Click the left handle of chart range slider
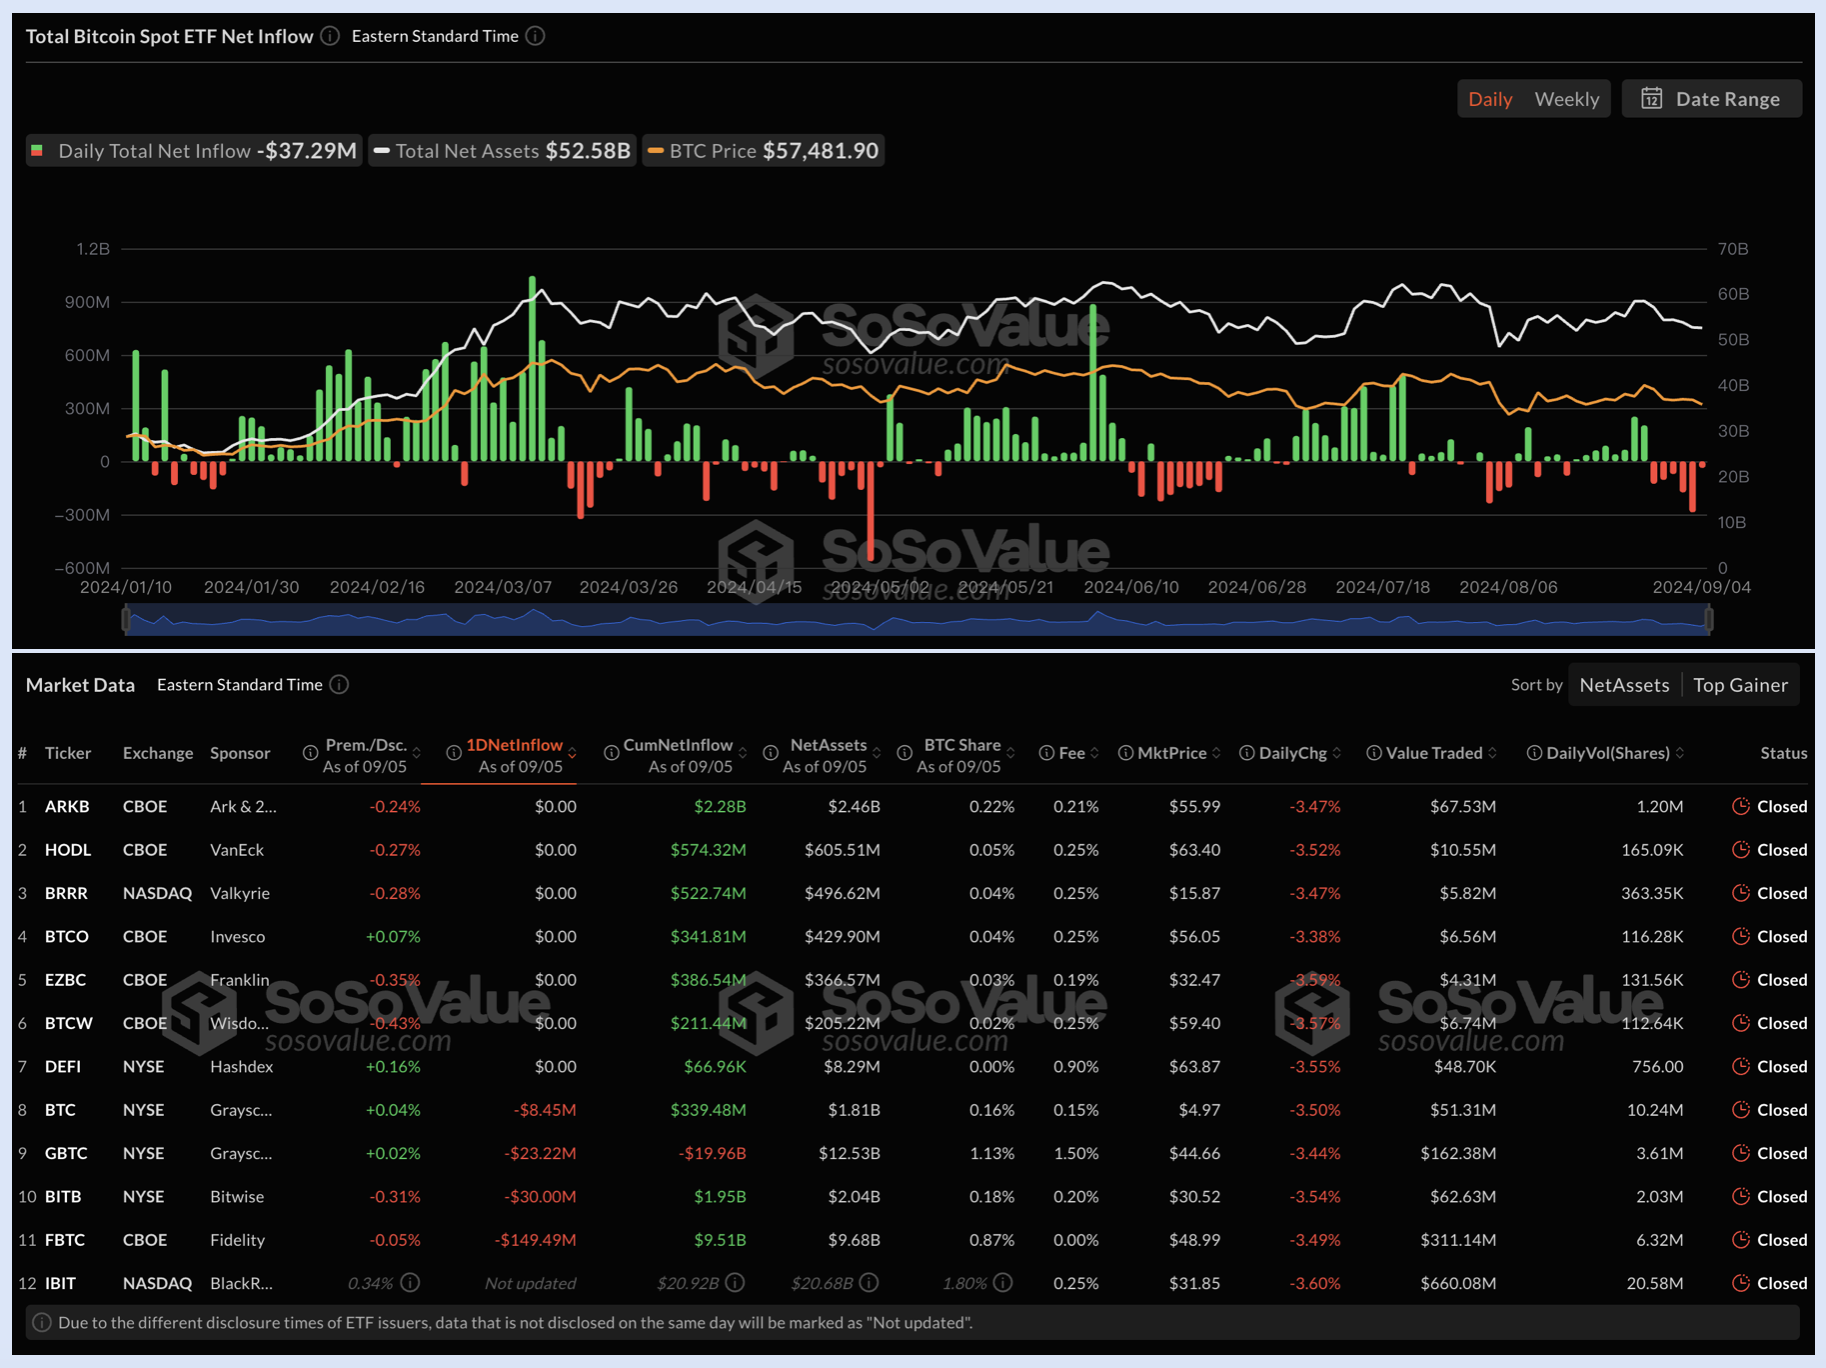 click(126, 621)
